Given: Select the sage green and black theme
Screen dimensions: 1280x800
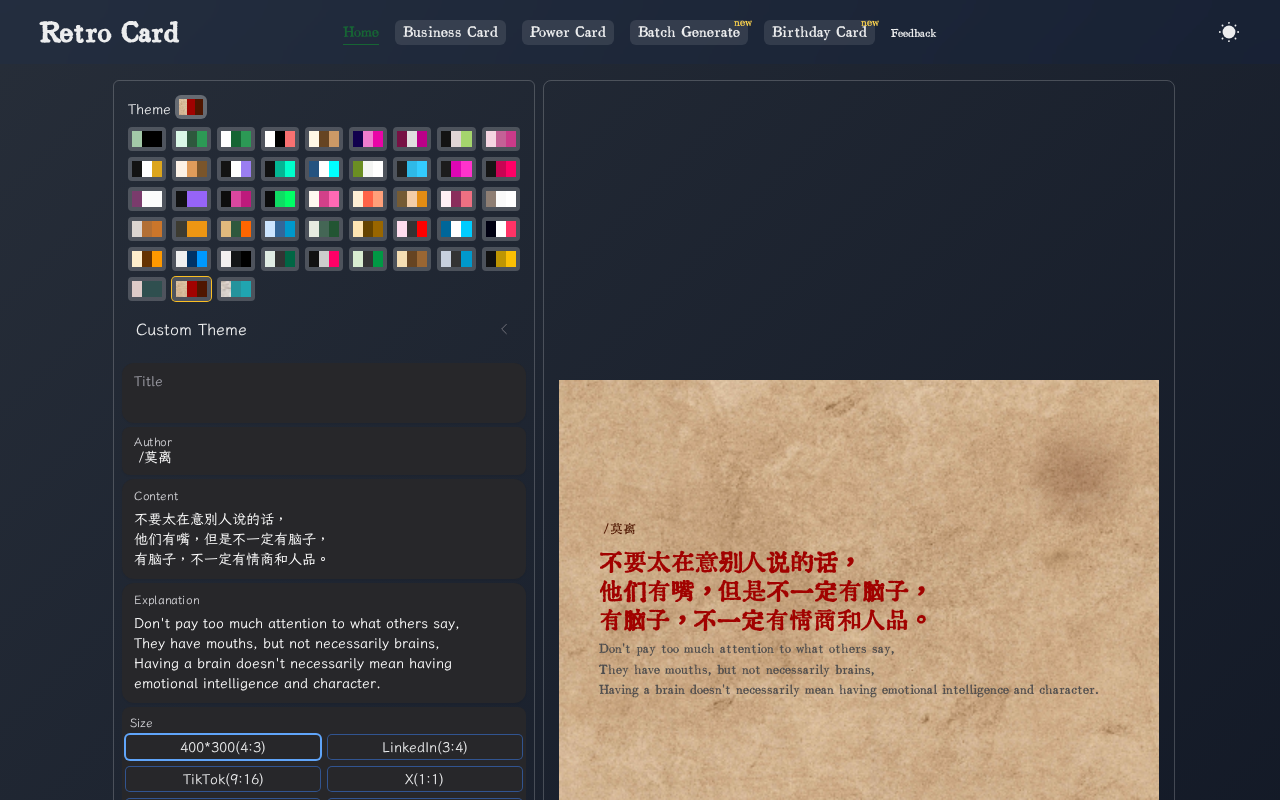Looking at the screenshot, I should coord(147,139).
